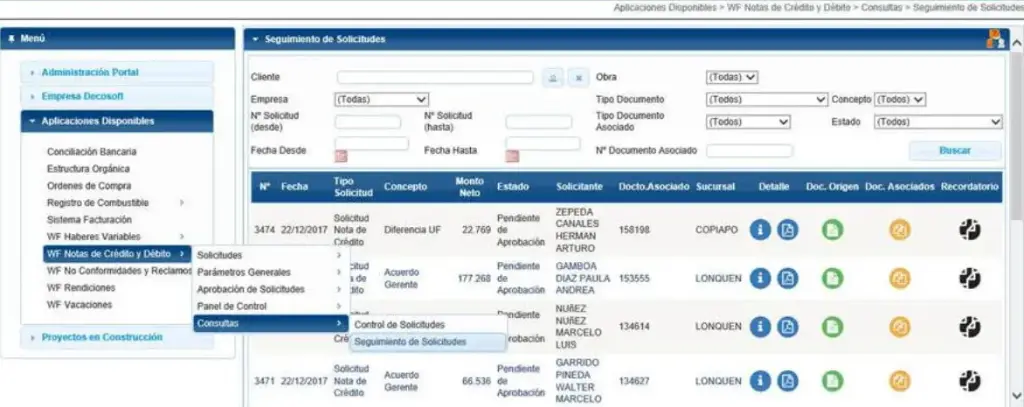1024x407 pixels.
Task: Click Recordatorio icon for request 3471
Action: [970, 380]
